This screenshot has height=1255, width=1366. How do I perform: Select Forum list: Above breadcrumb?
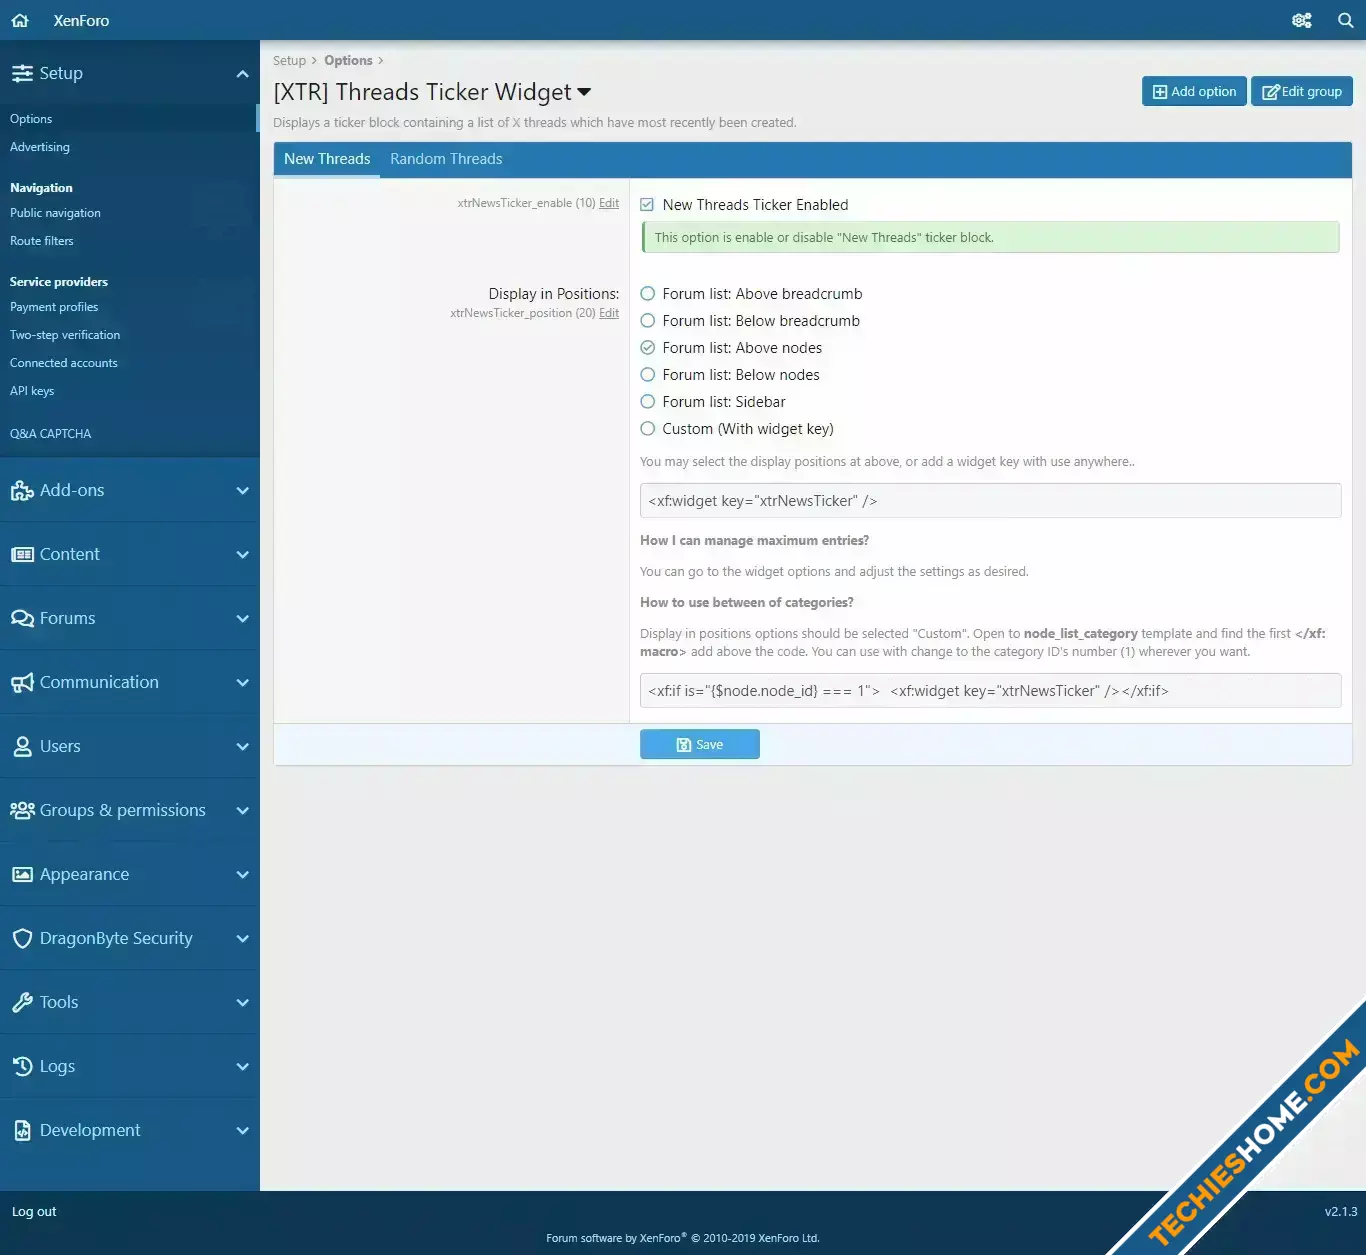(x=647, y=294)
